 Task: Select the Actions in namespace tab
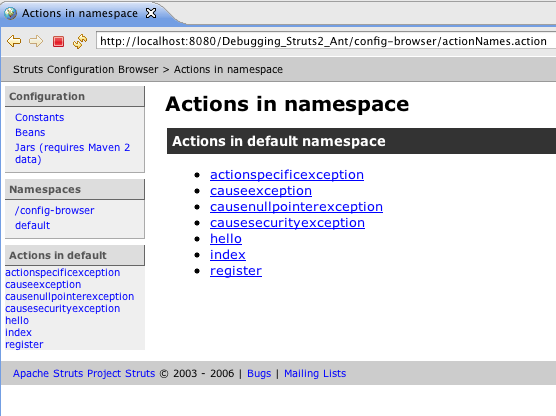[80, 13]
